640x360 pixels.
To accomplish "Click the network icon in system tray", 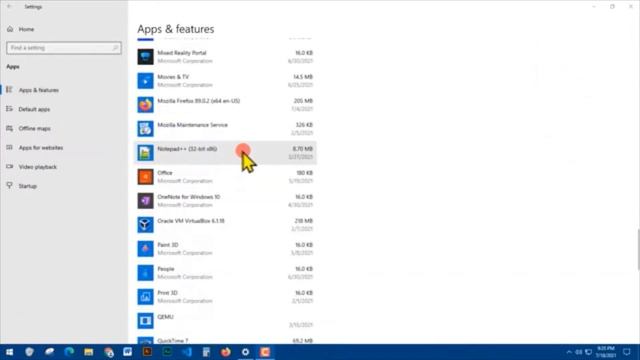I will pyautogui.click(x=589, y=352).
